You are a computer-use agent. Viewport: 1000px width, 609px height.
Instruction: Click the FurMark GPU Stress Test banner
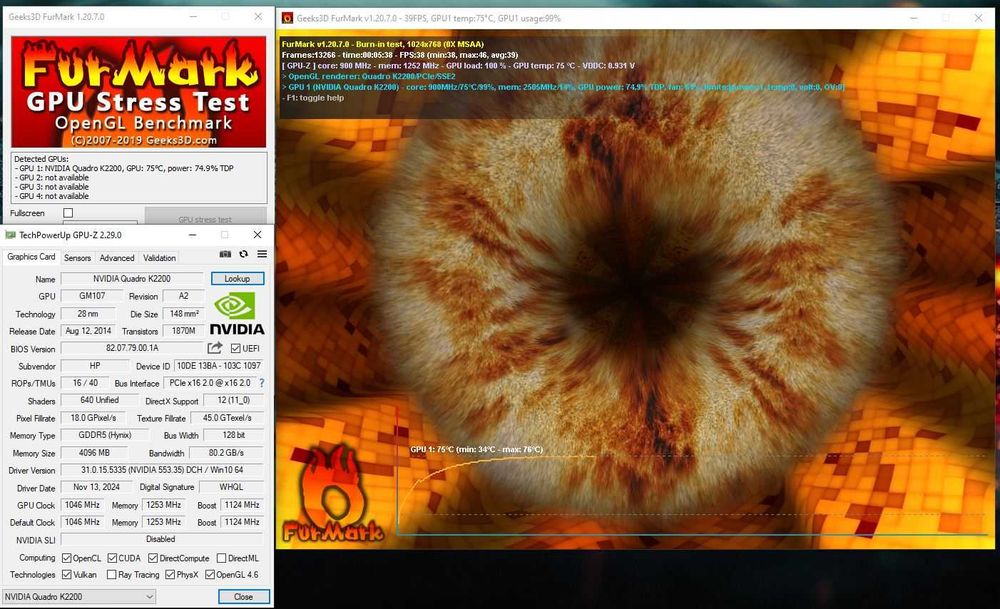coord(138,92)
